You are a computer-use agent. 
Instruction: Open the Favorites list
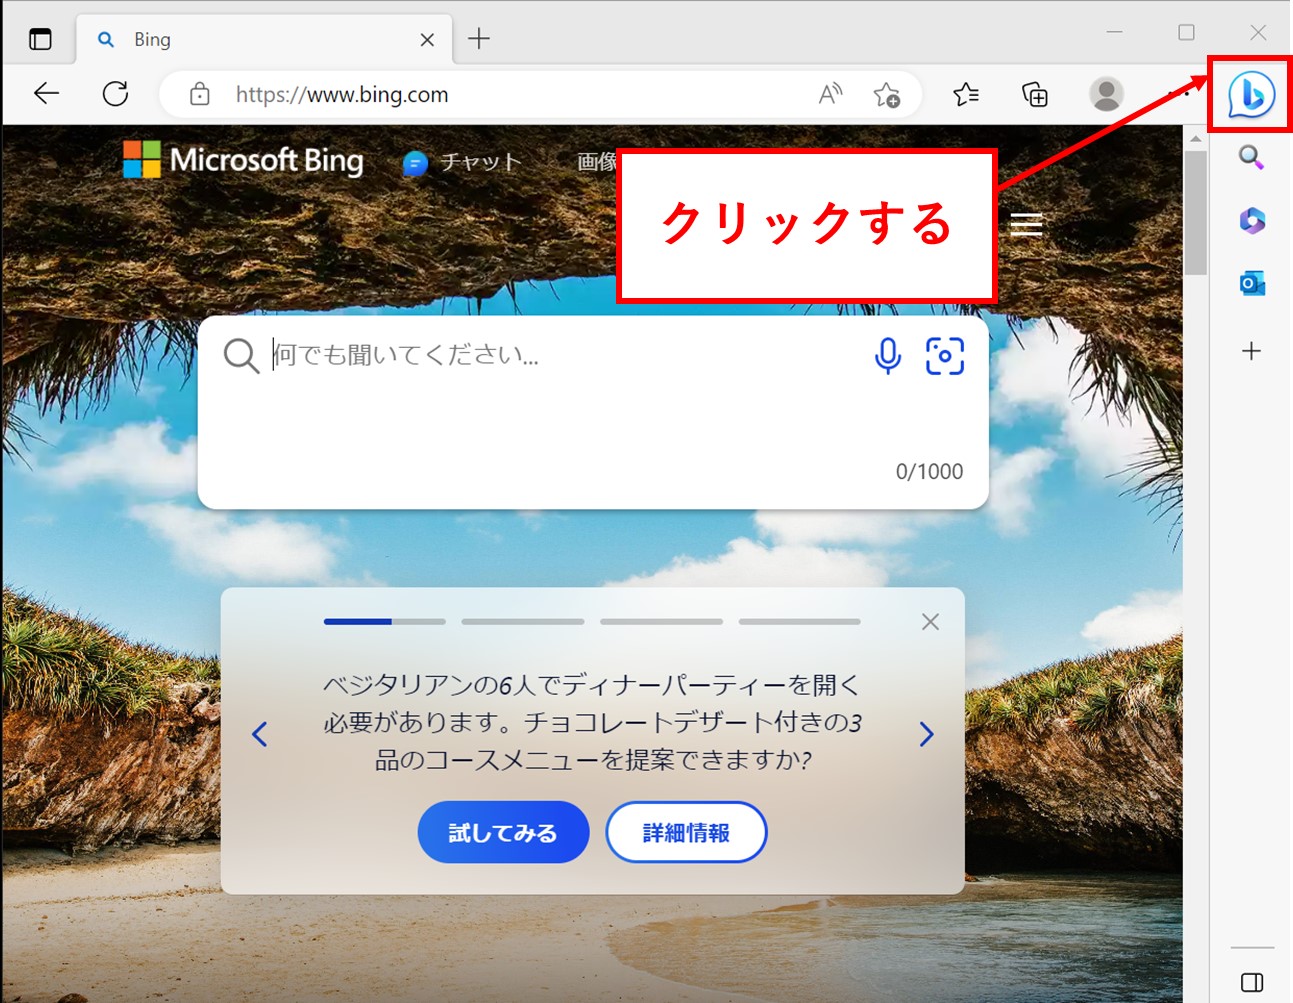(x=966, y=94)
